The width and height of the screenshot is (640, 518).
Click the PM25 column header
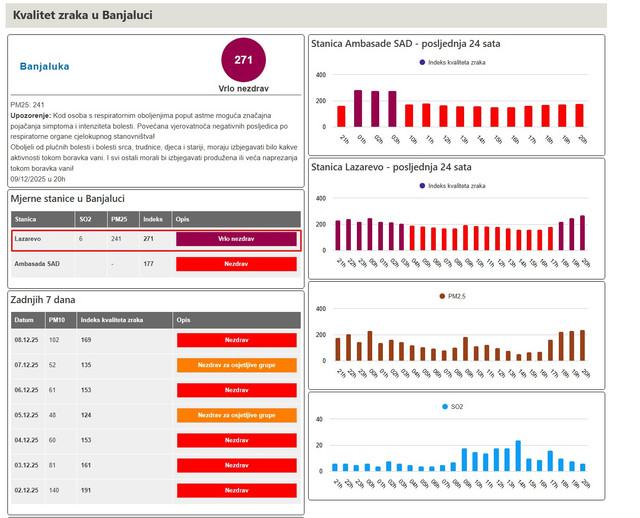[123, 219]
